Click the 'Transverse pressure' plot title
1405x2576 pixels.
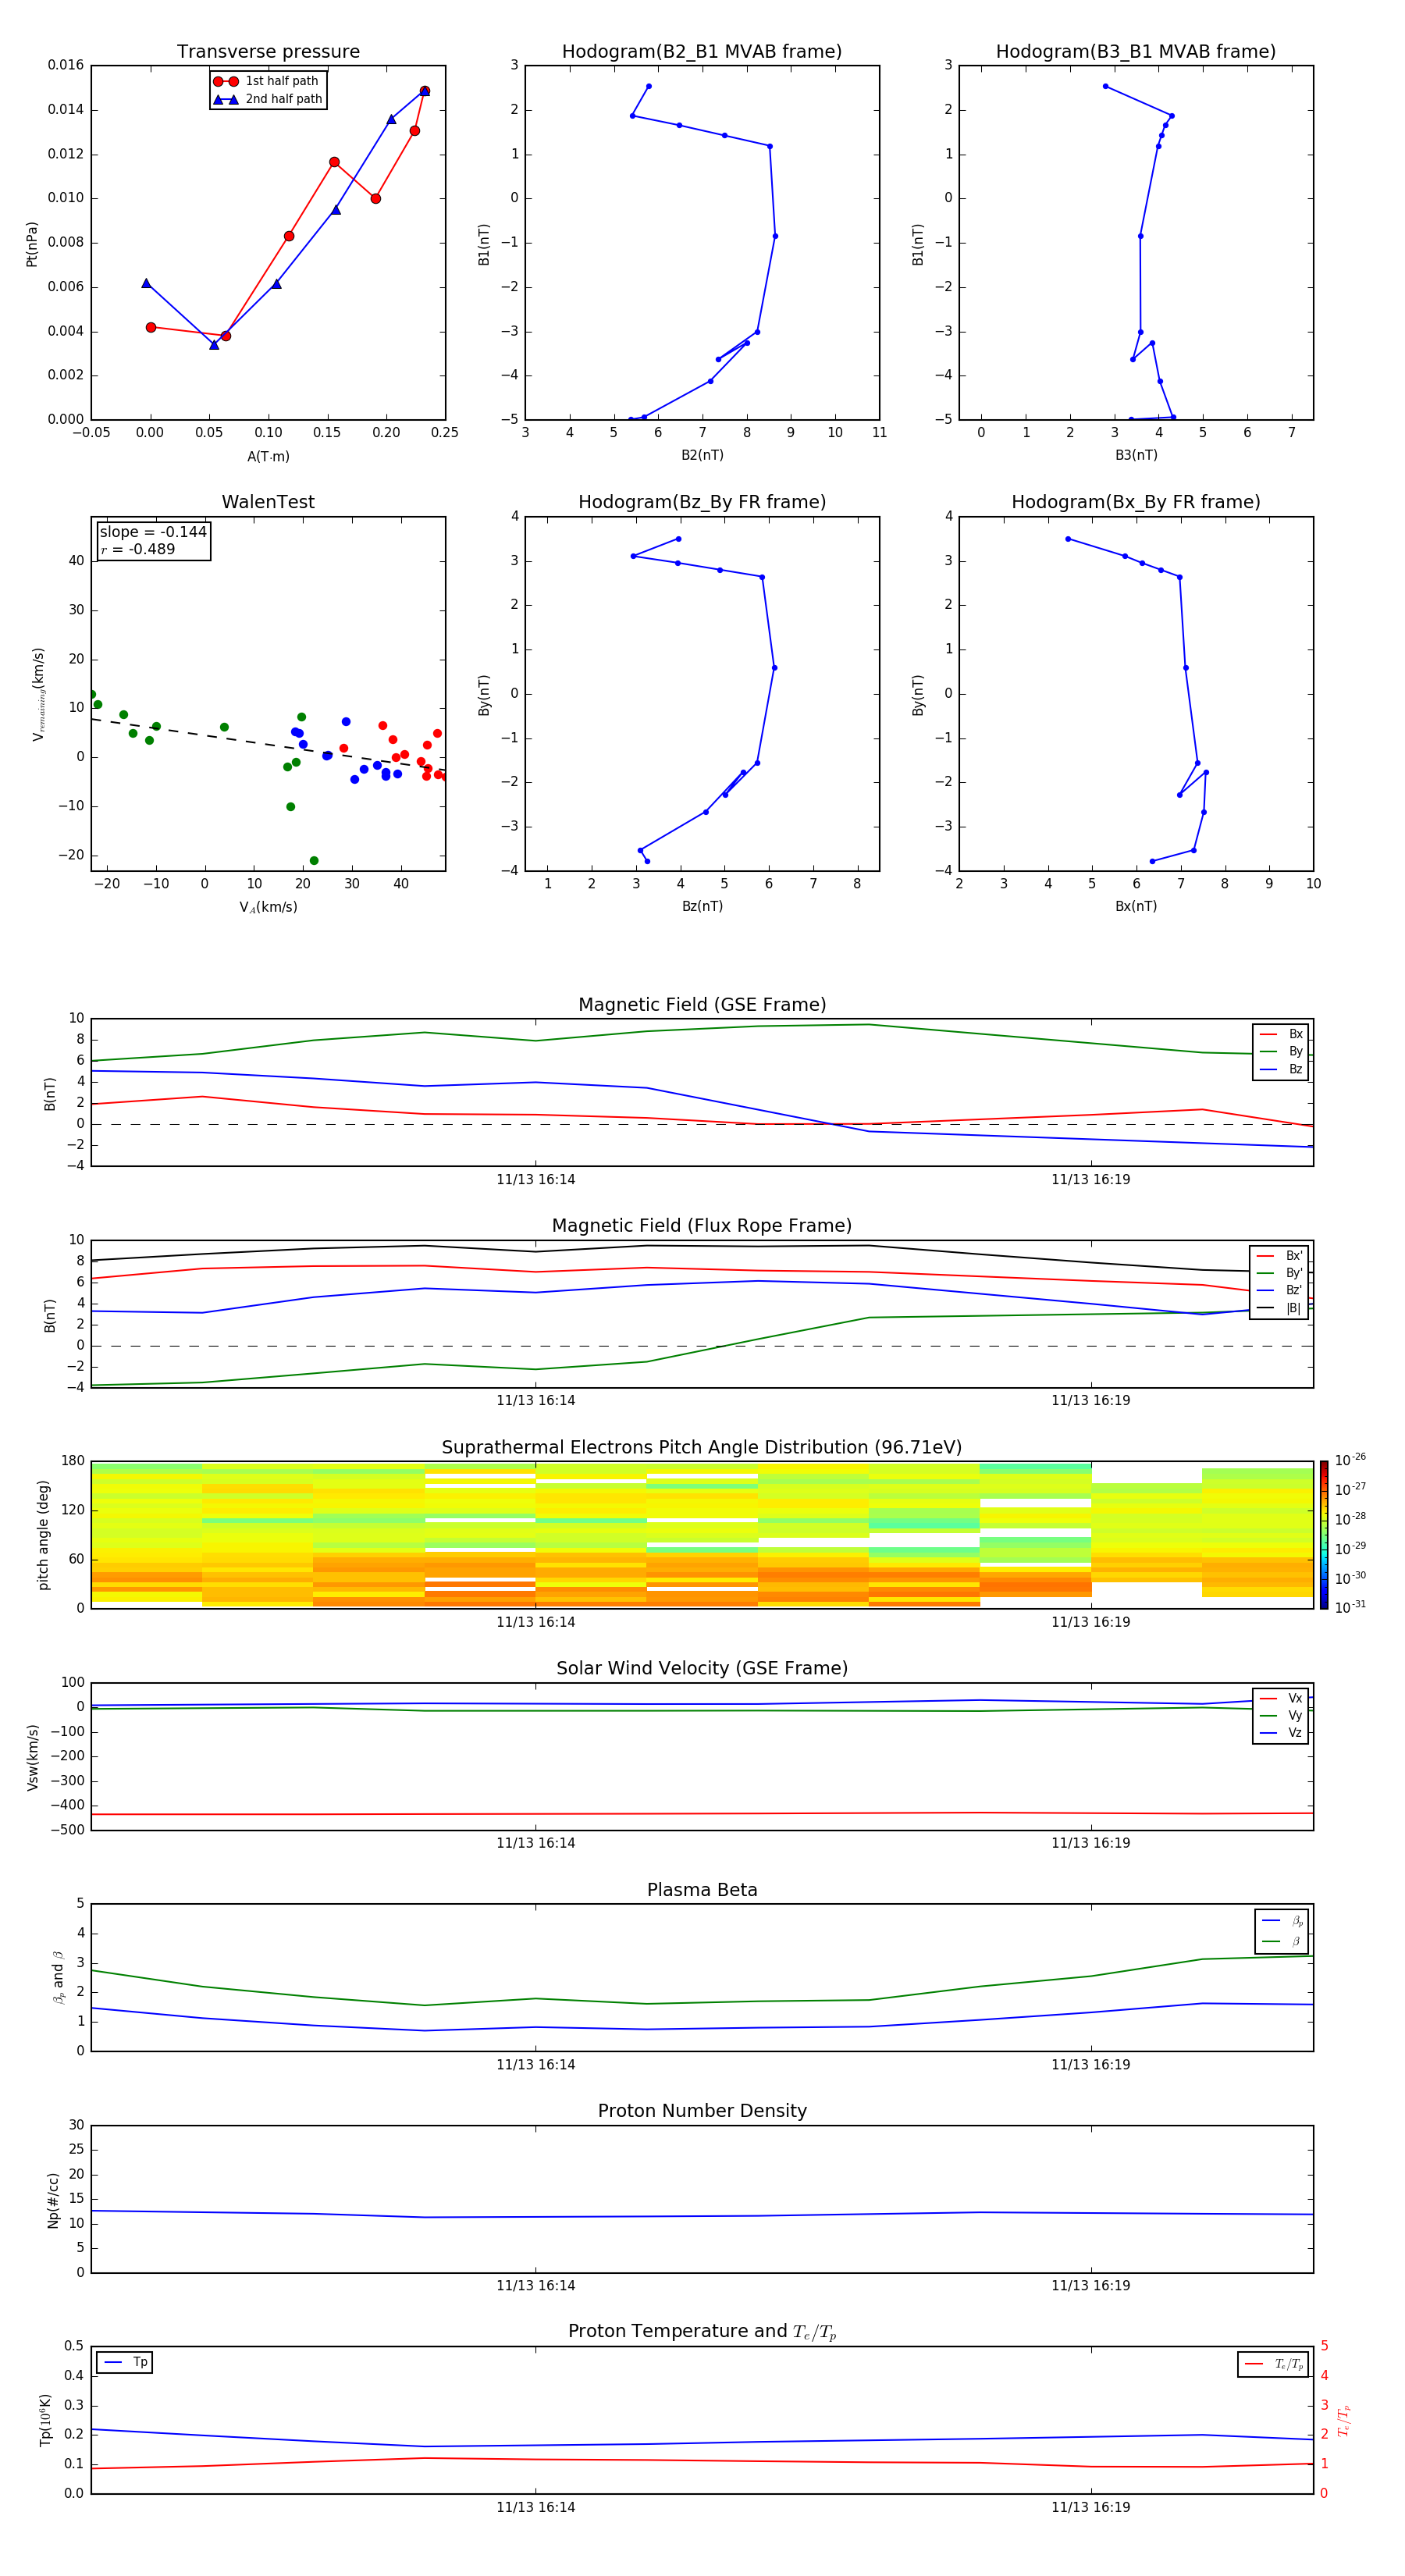(268, 52)
